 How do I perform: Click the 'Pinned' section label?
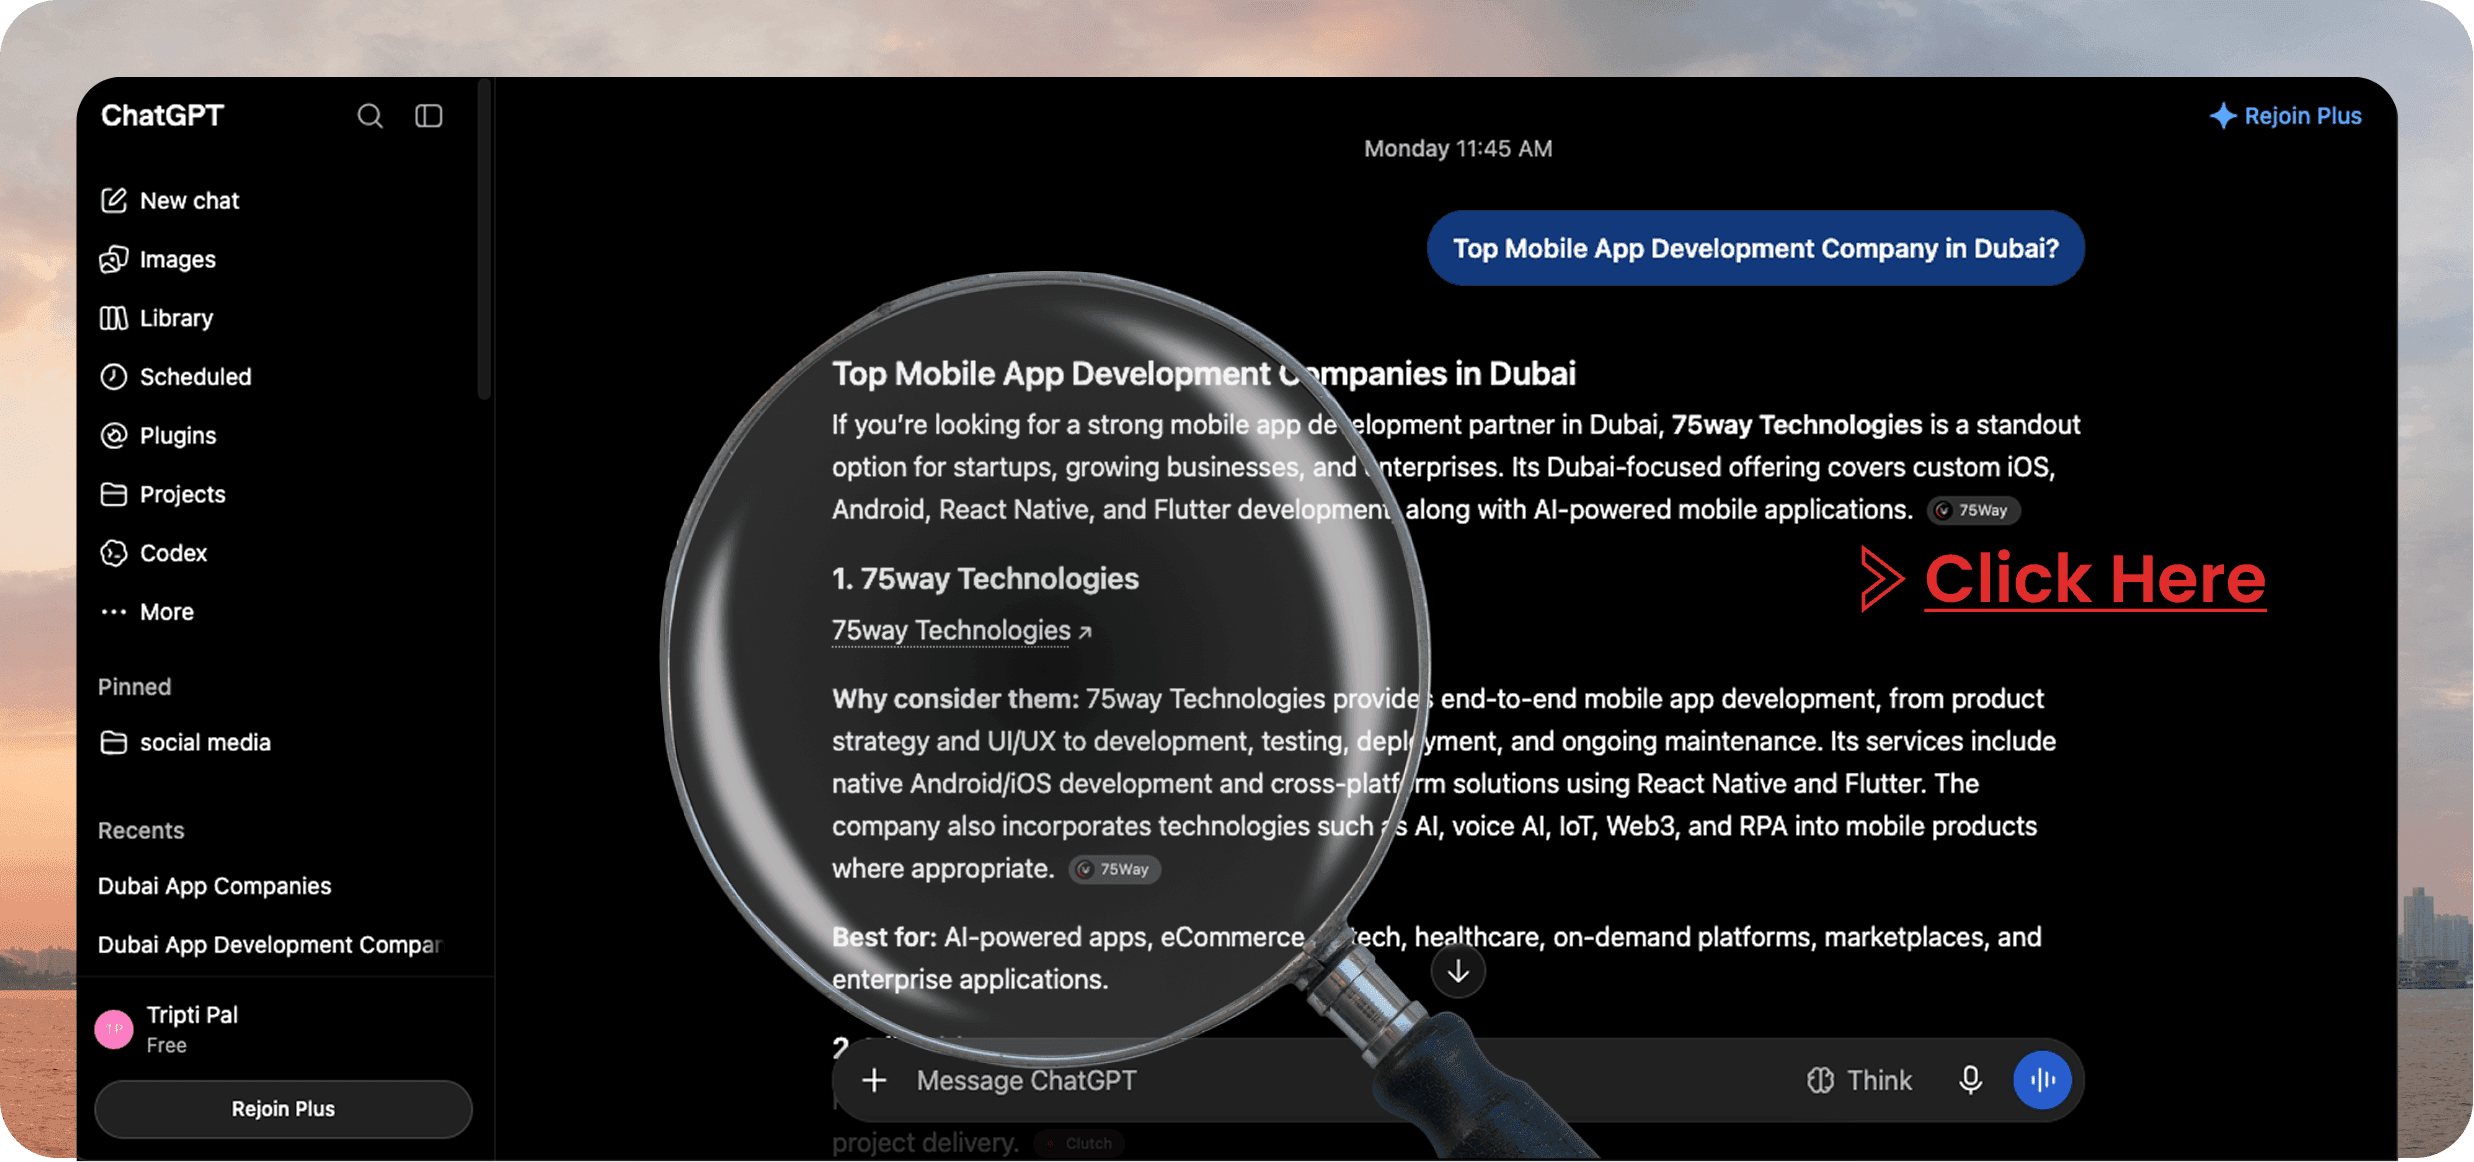click(135, 687)
